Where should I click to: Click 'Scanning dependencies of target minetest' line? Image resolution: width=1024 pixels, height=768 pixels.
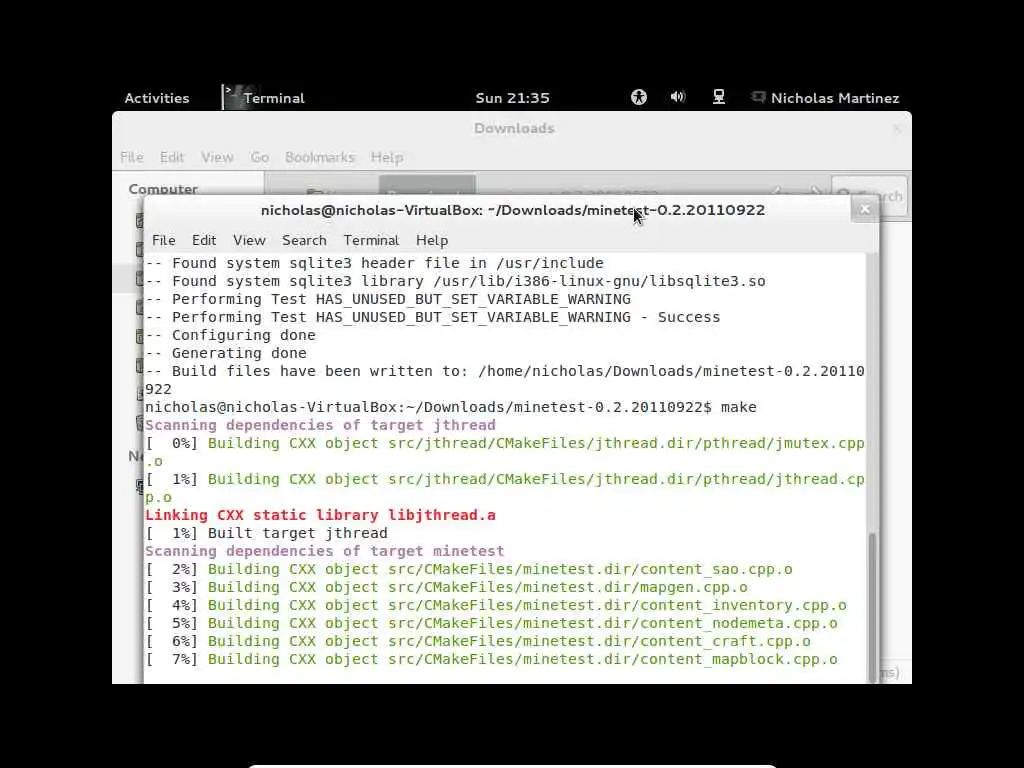325,551
